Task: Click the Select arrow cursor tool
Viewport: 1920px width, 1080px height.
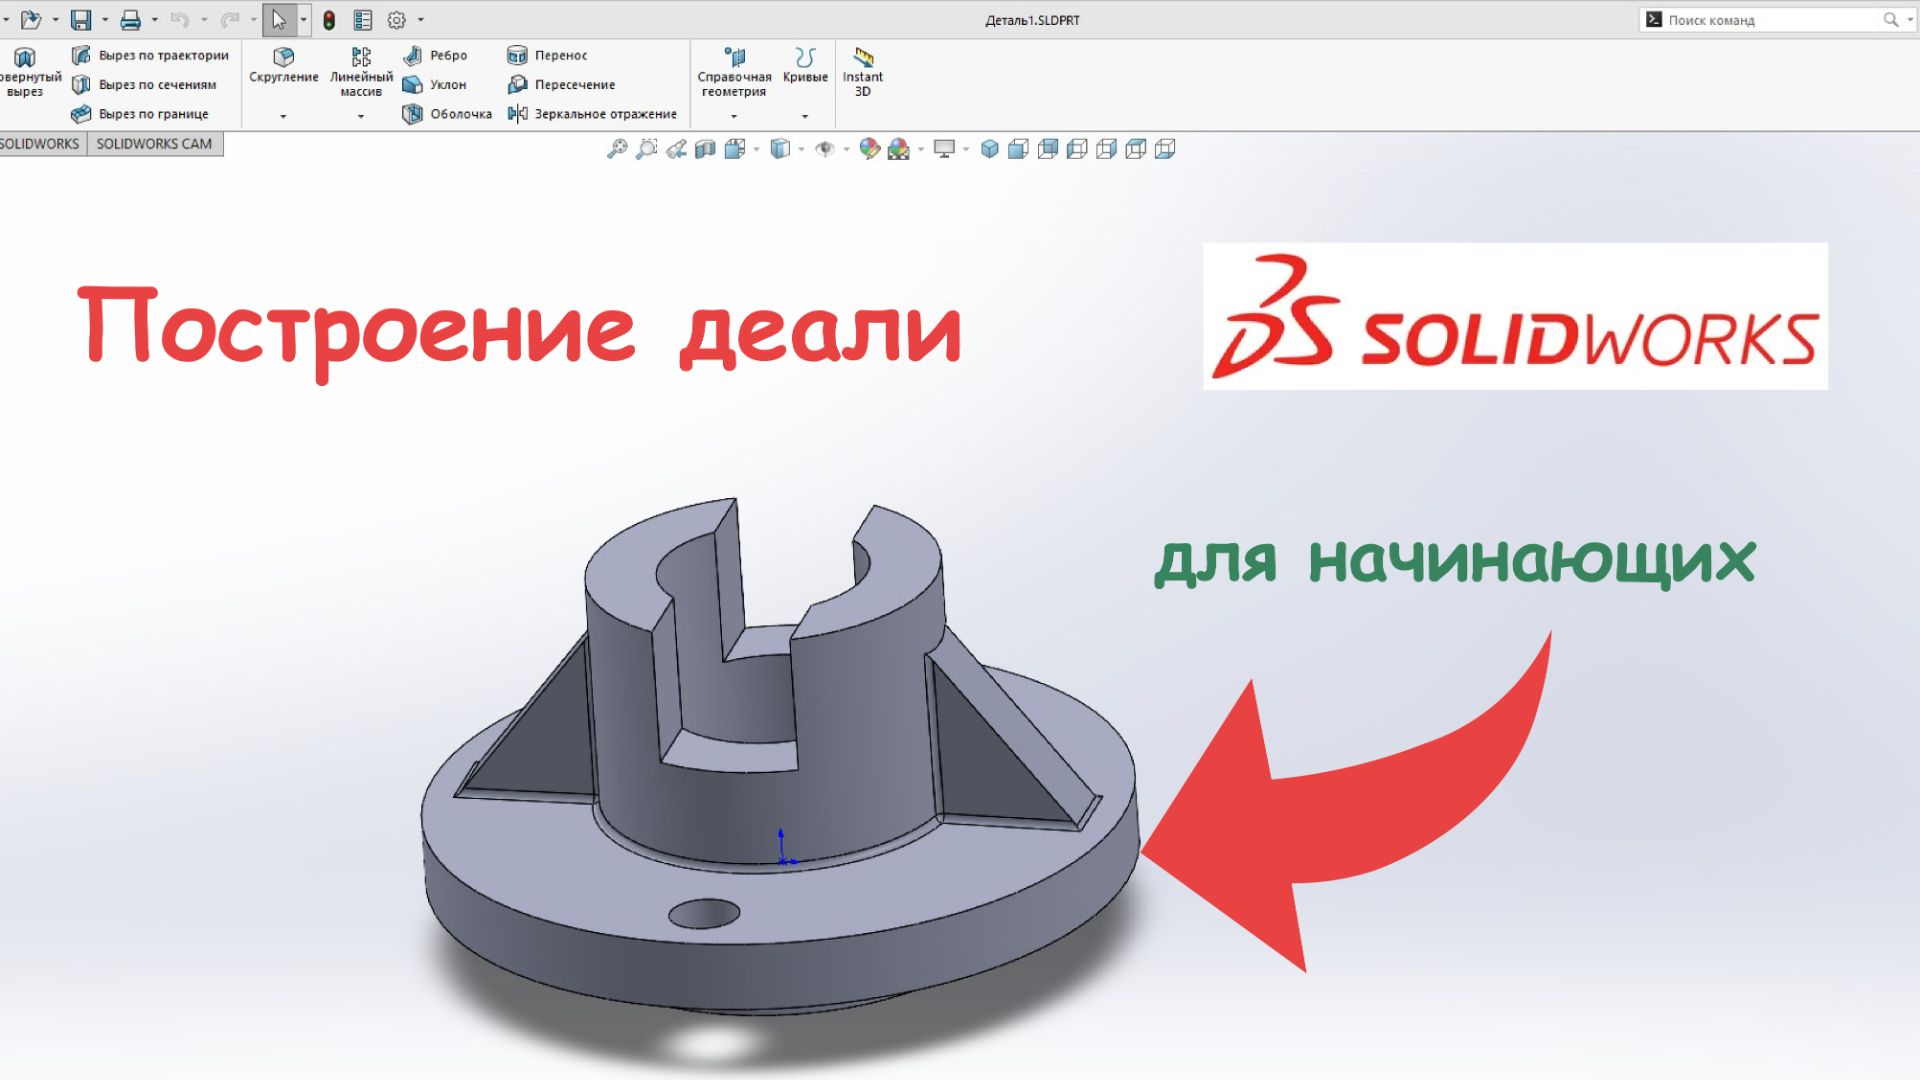Action: click(x=279, y=19)
